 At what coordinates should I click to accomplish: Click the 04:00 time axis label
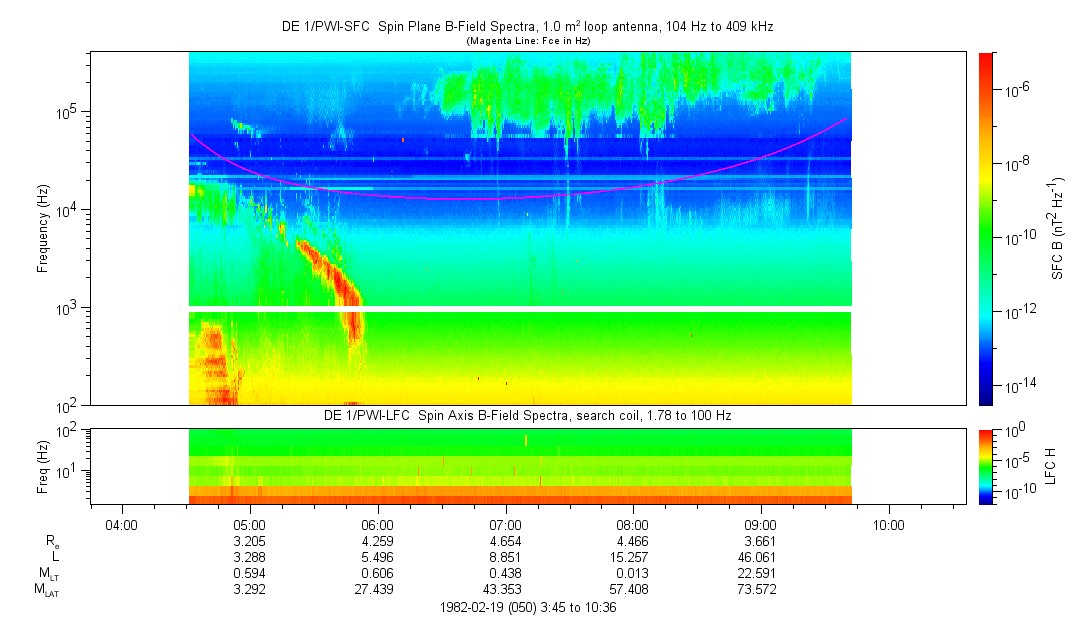tap(122, 525)
